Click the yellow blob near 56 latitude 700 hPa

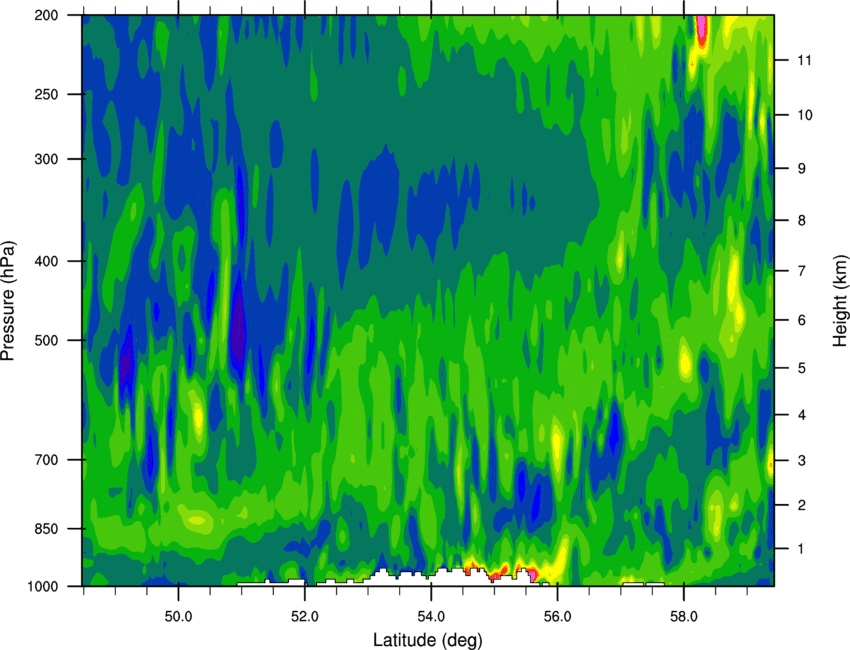(x=557, y=440)
